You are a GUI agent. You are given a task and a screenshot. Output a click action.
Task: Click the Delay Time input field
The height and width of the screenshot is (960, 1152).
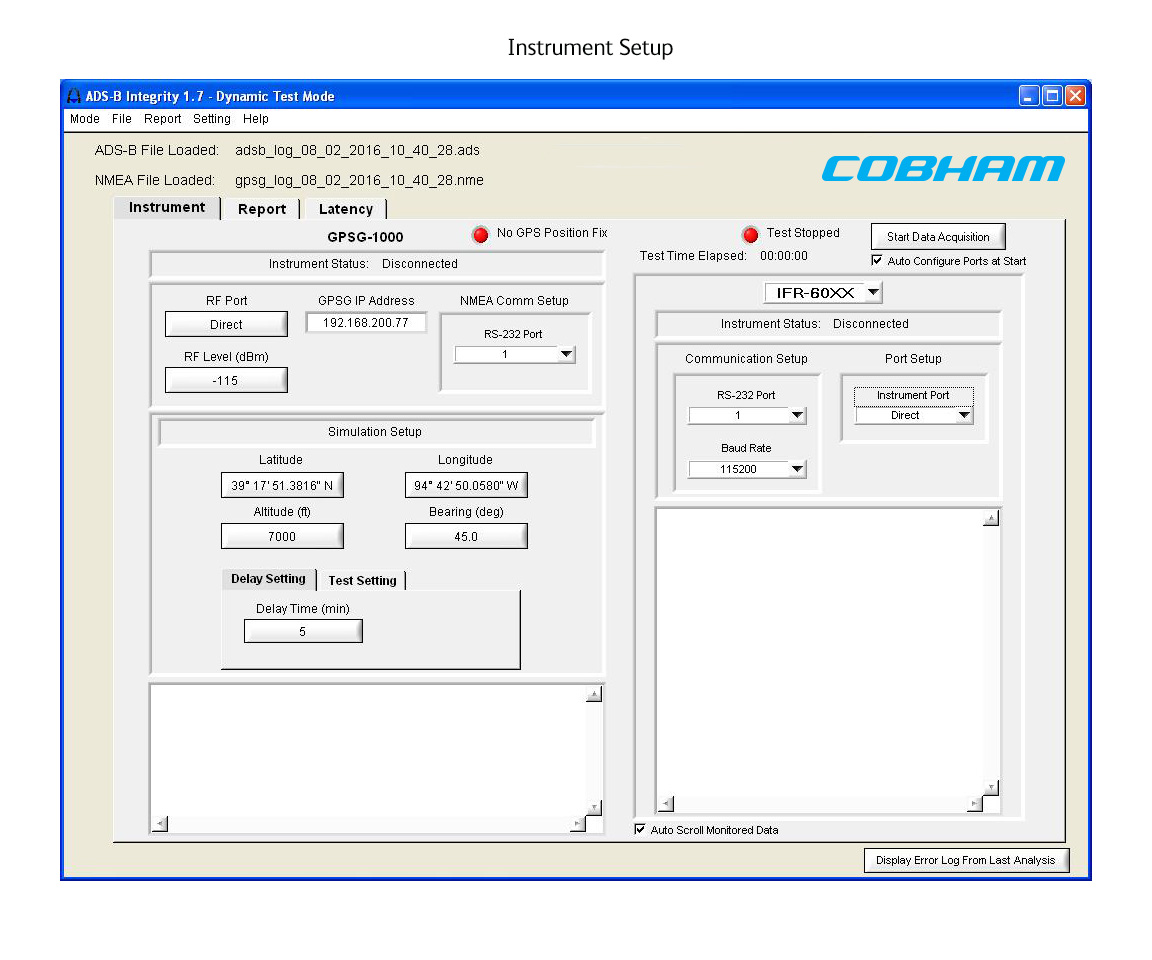coord(303,630)
